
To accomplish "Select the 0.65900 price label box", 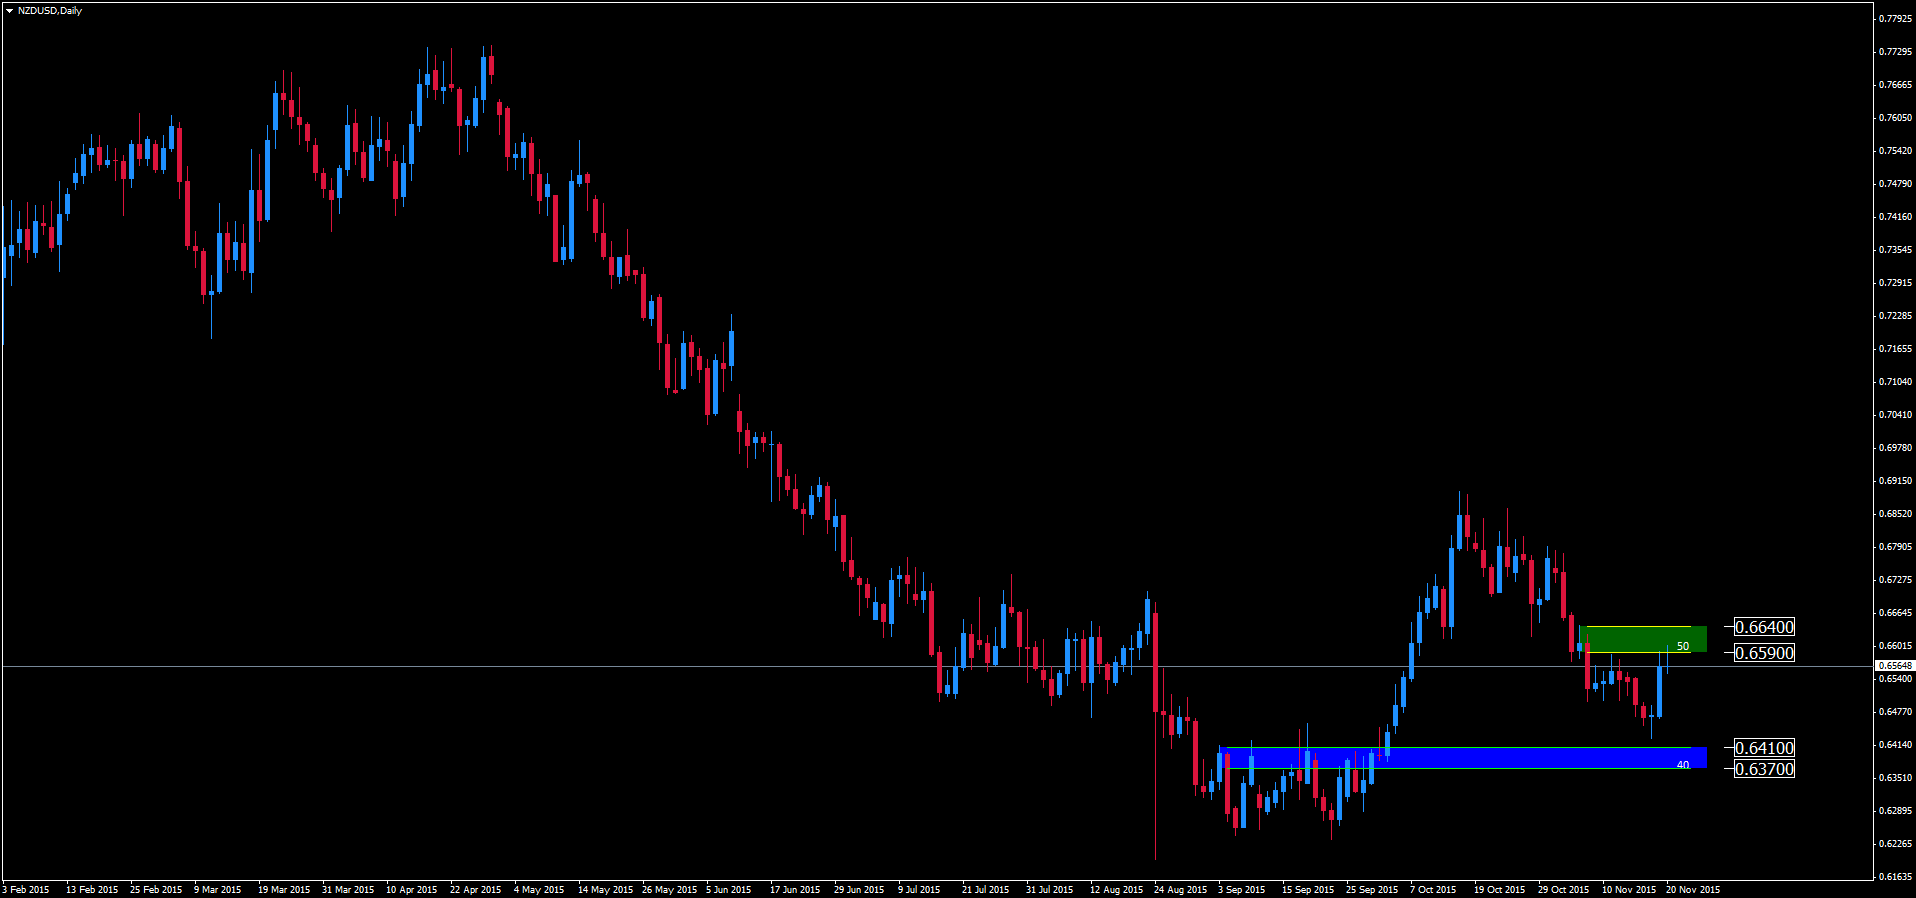I will click(1764, 653).
